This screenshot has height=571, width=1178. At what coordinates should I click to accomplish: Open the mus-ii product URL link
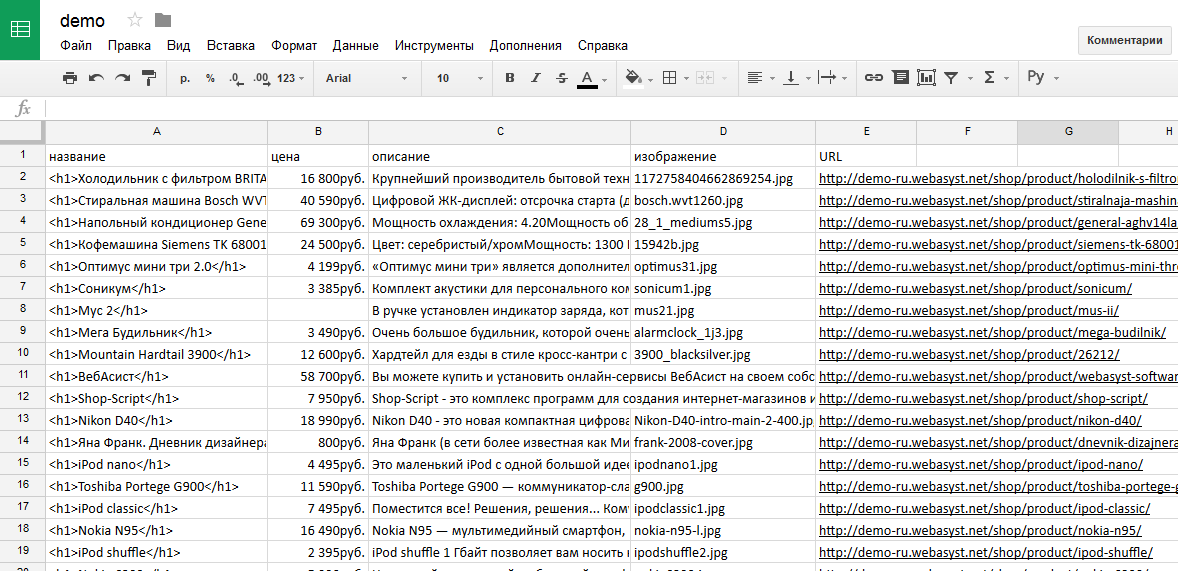[x=968, y=310]
